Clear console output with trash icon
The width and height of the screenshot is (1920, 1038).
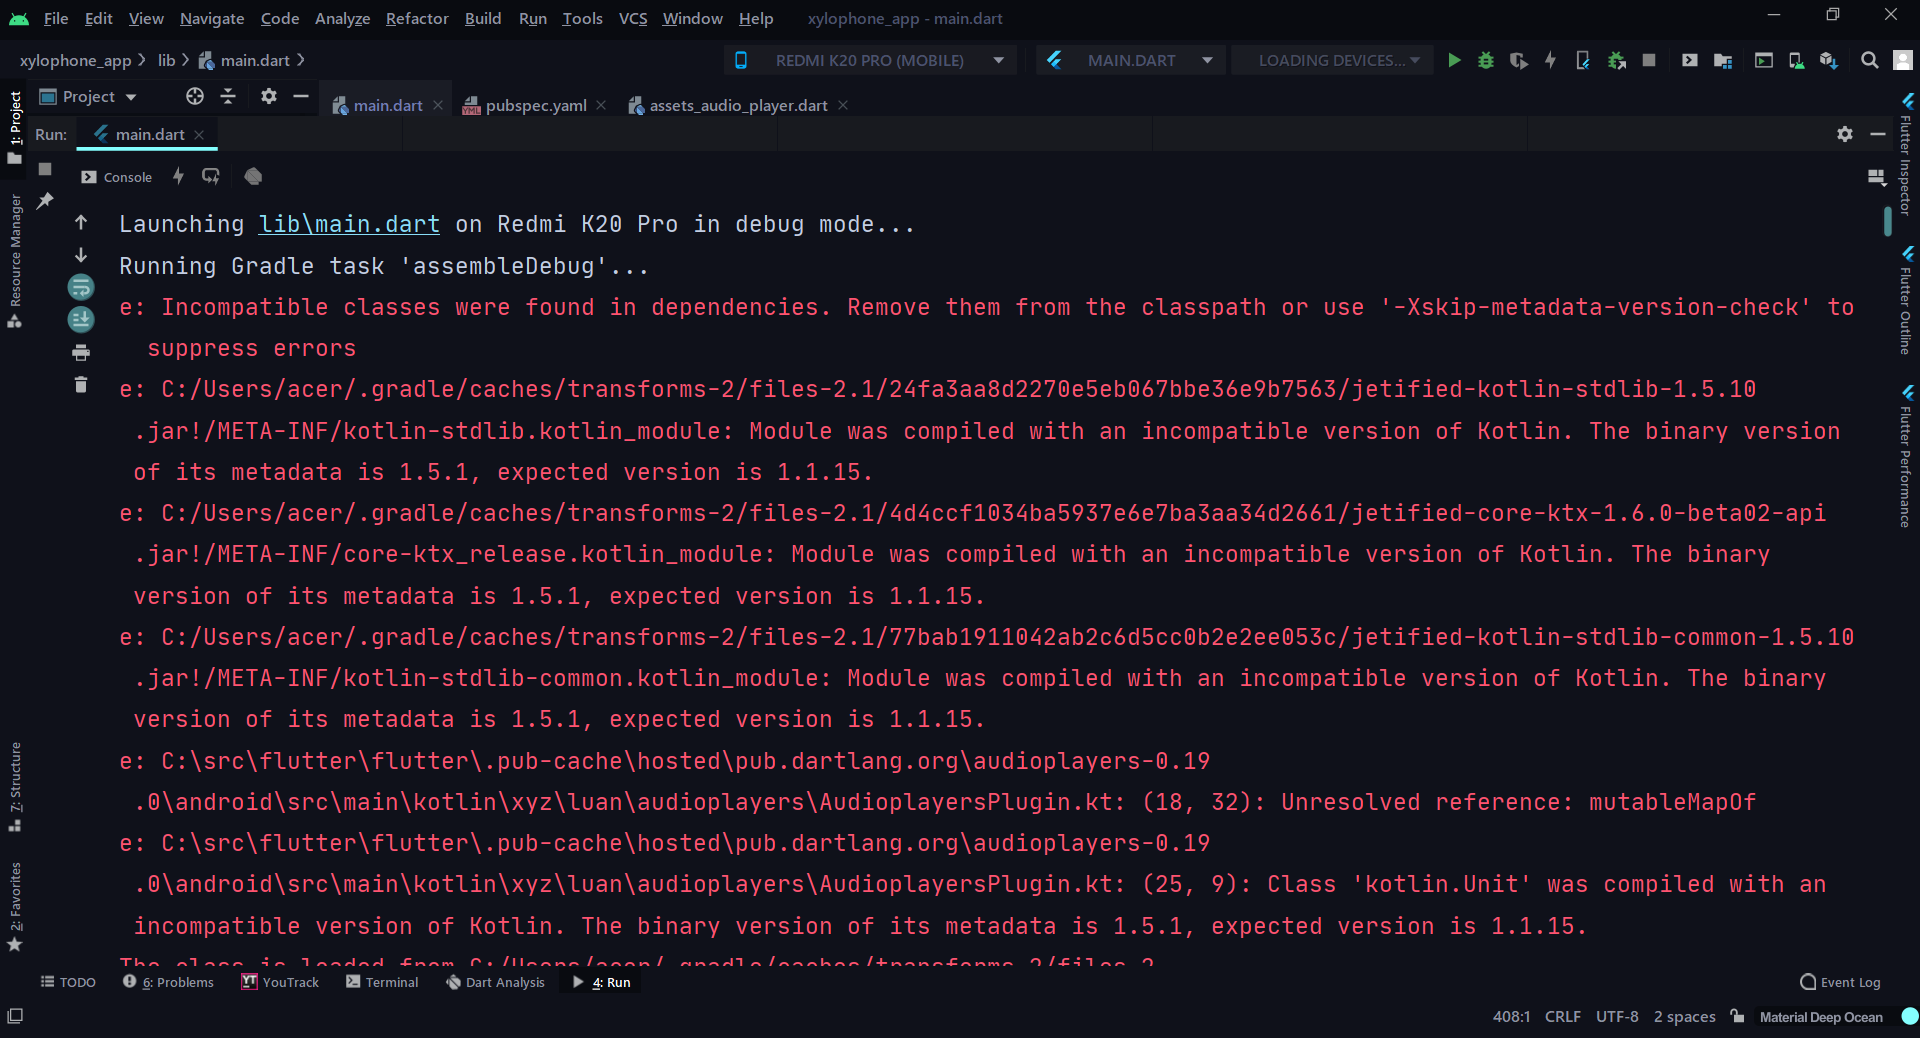(81, 385)
